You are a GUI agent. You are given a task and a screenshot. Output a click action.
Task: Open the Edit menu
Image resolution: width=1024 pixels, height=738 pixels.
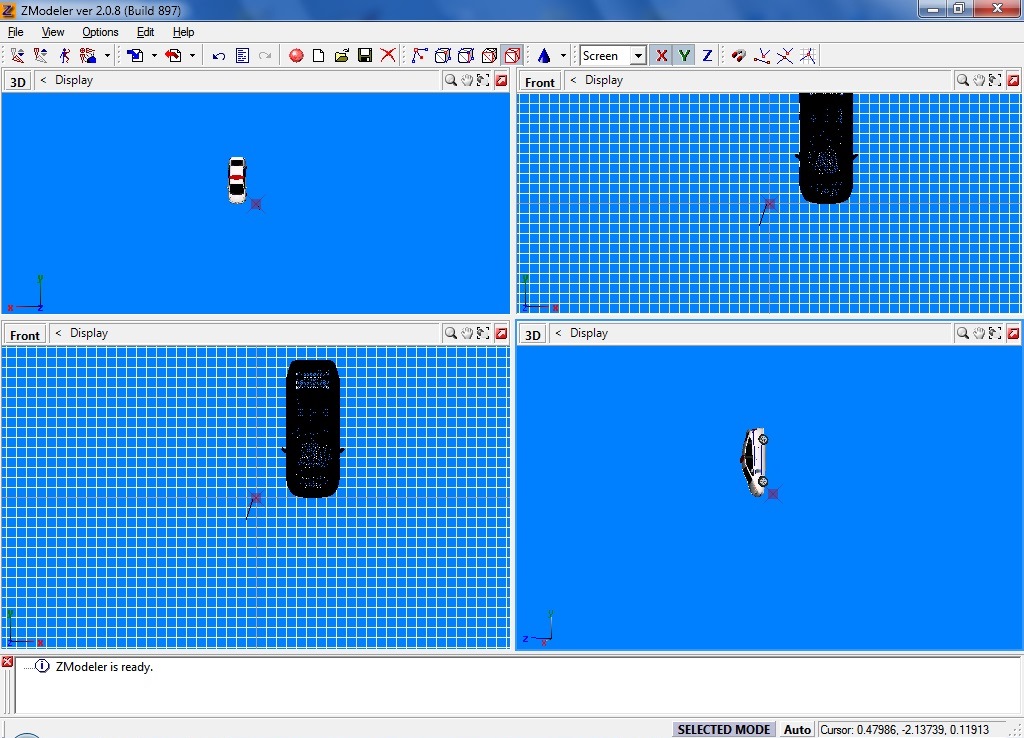145,32
